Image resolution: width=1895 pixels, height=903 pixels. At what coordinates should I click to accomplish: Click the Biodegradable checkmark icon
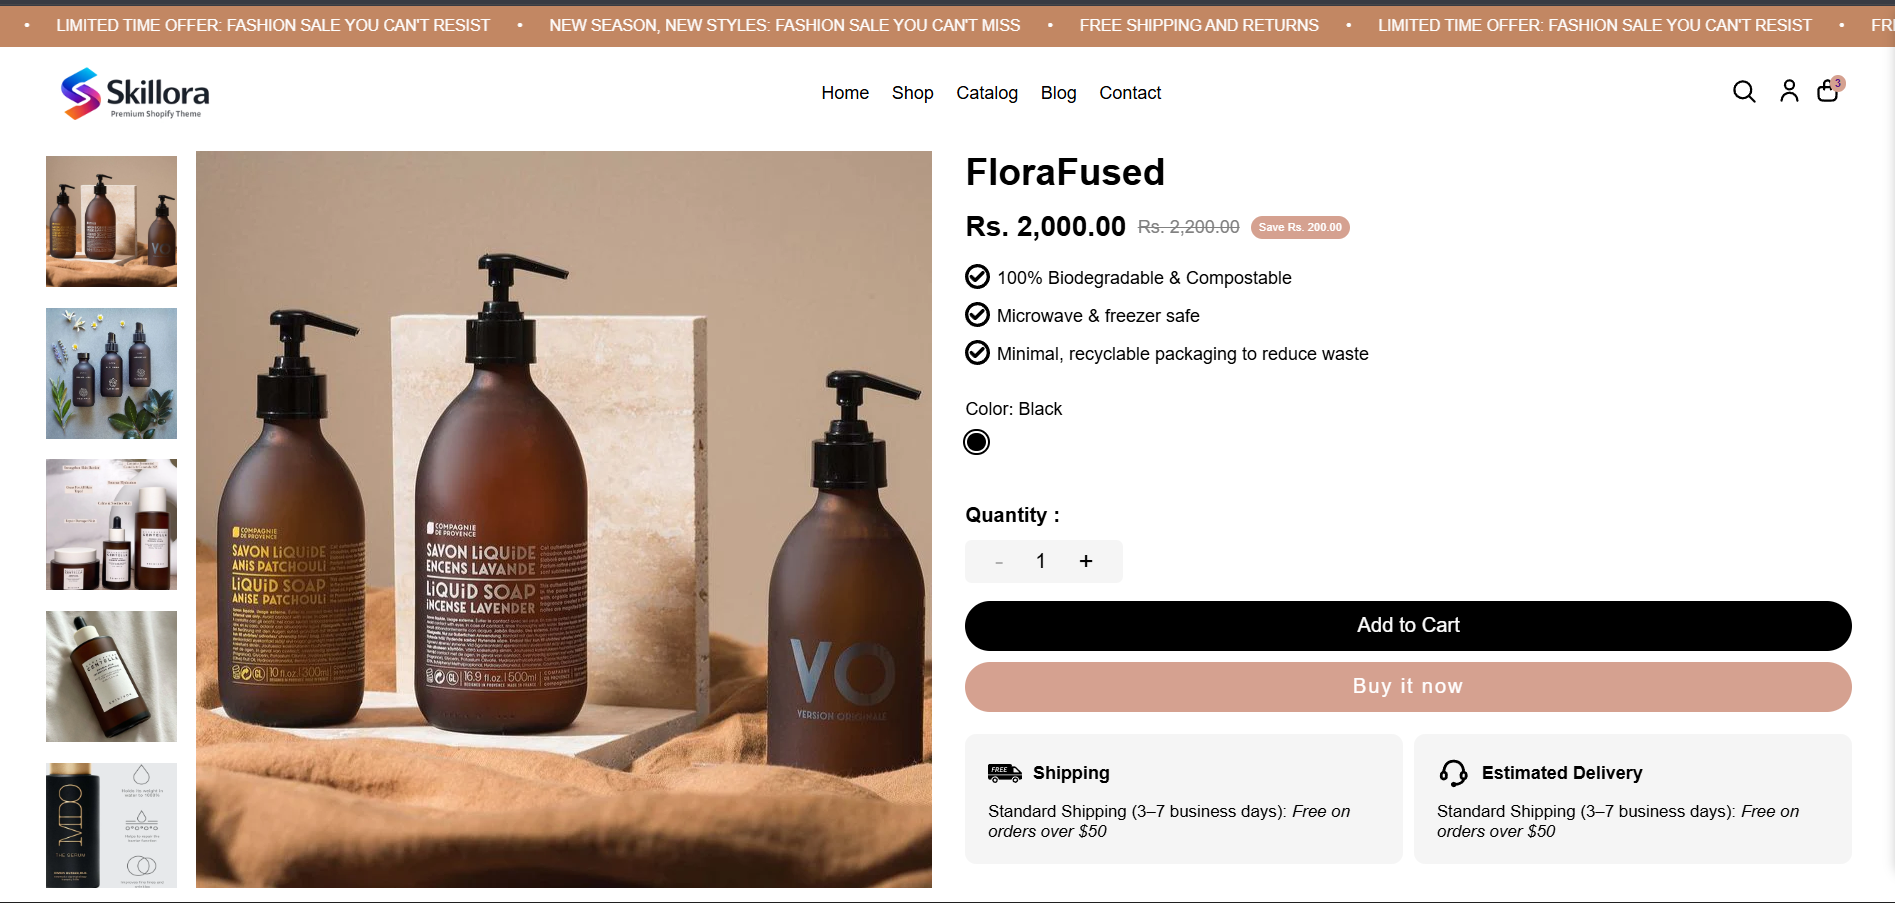coord(977,277)
